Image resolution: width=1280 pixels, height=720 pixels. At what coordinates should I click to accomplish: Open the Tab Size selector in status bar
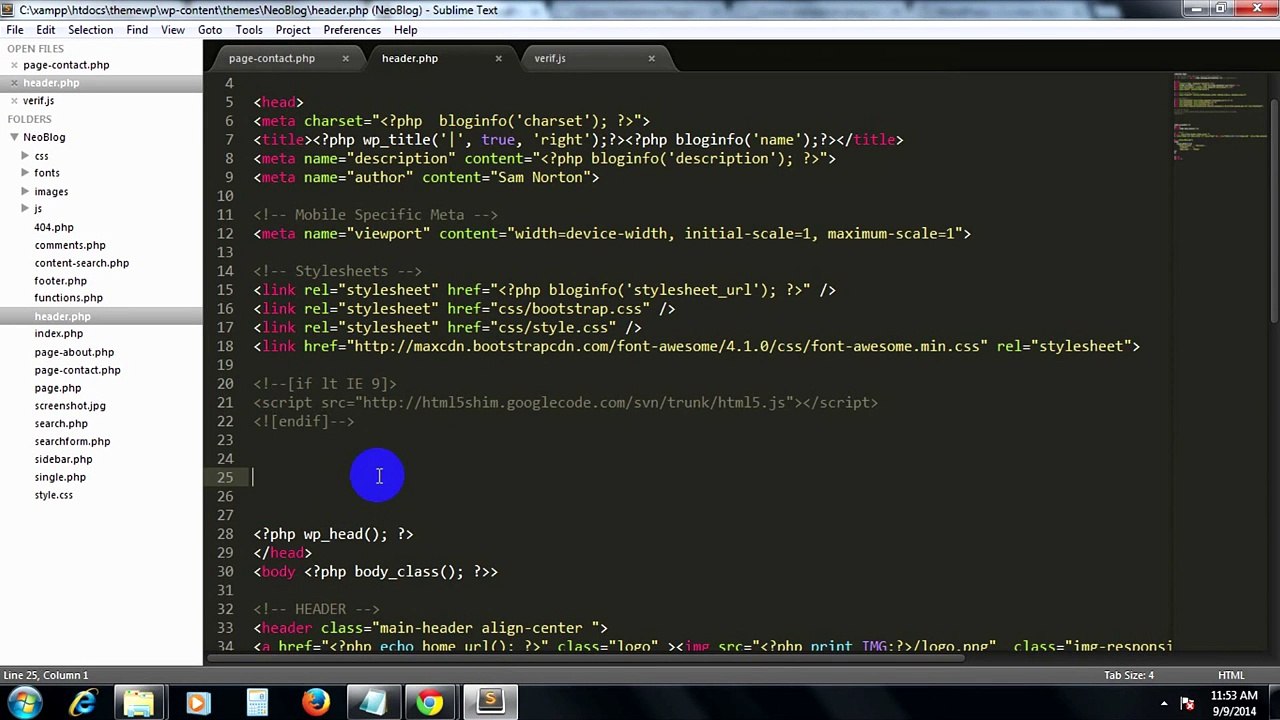point(1129,675)
